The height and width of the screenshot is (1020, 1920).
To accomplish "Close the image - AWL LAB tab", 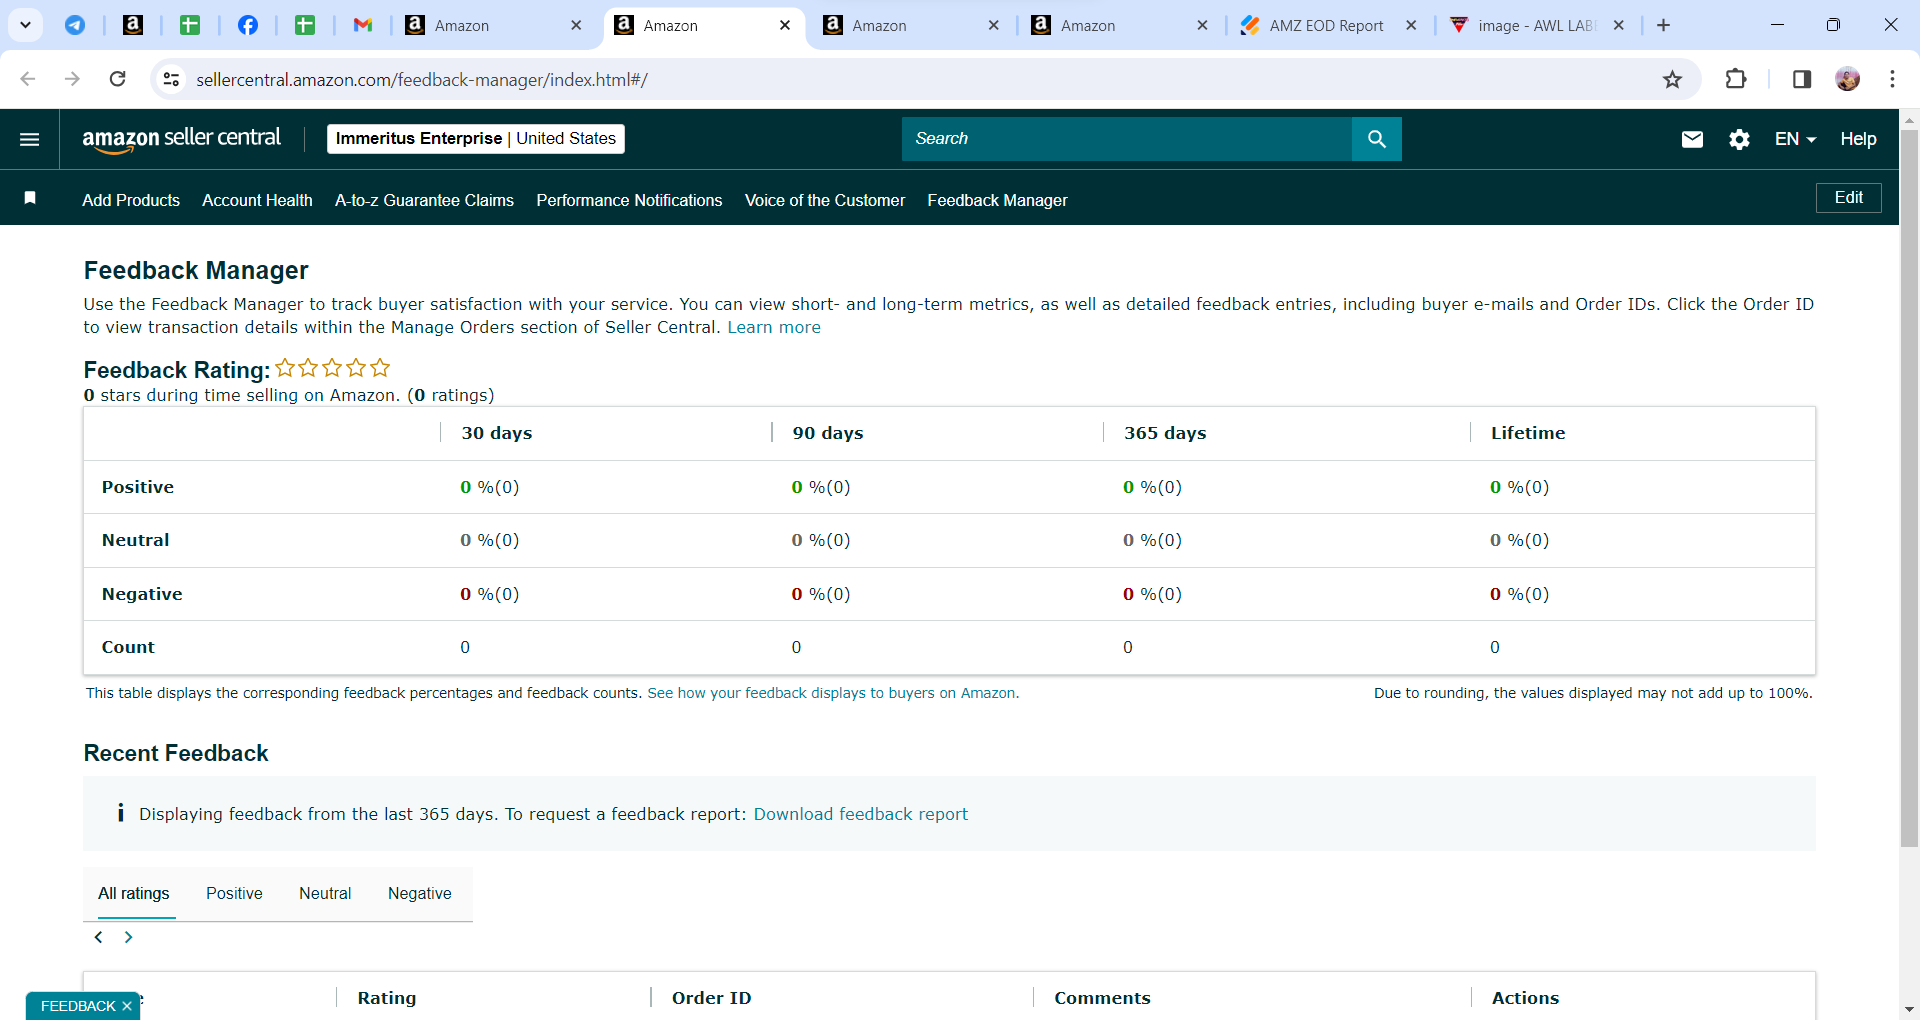I will click(1619, 25).
